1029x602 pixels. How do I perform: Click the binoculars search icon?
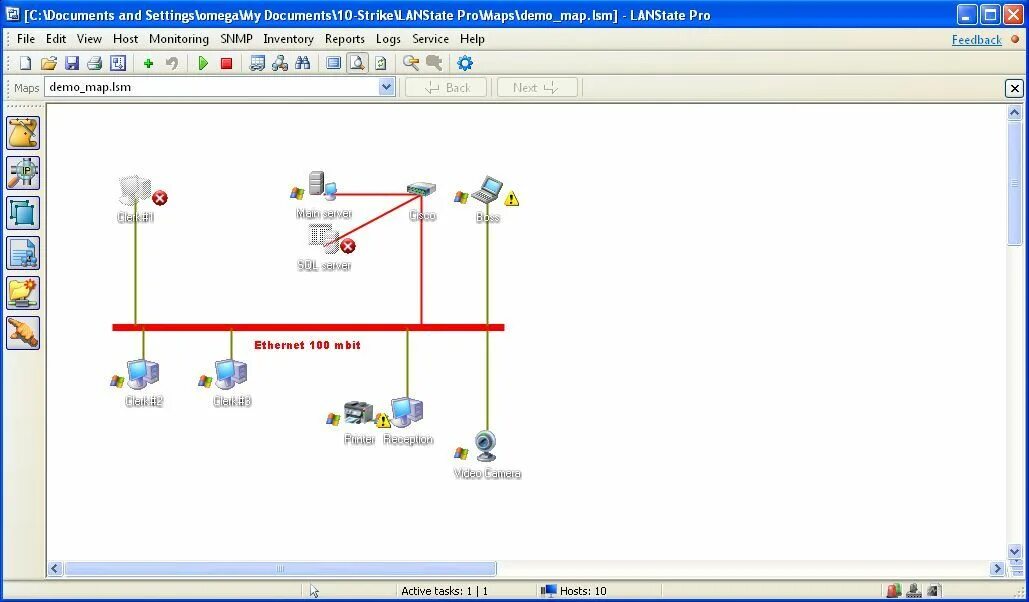coord(303,63)
